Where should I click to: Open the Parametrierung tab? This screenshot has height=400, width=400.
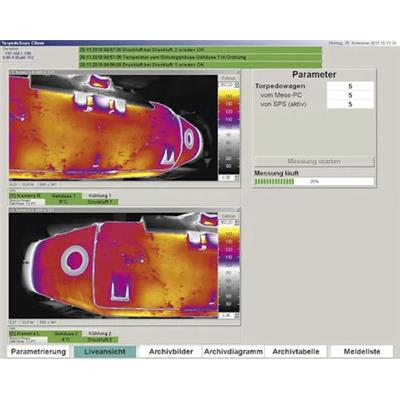(38, 352)
